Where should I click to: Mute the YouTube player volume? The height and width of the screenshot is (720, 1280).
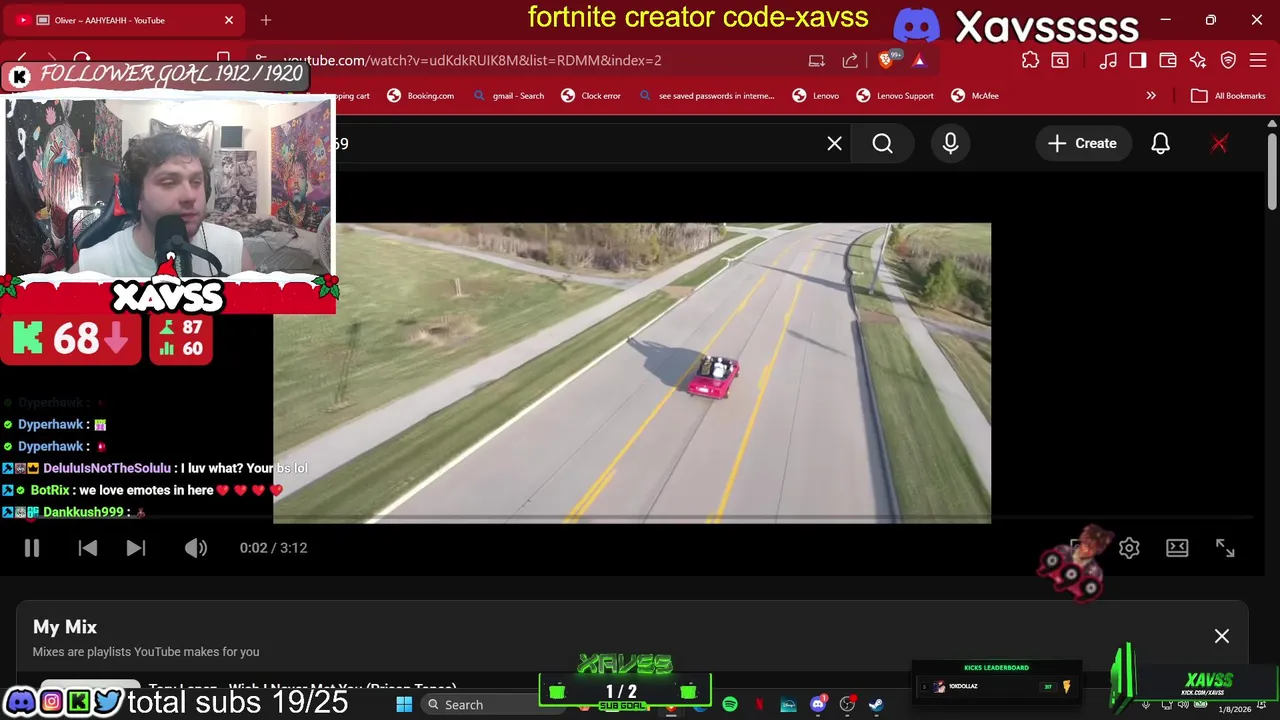(x=196, y=548)
